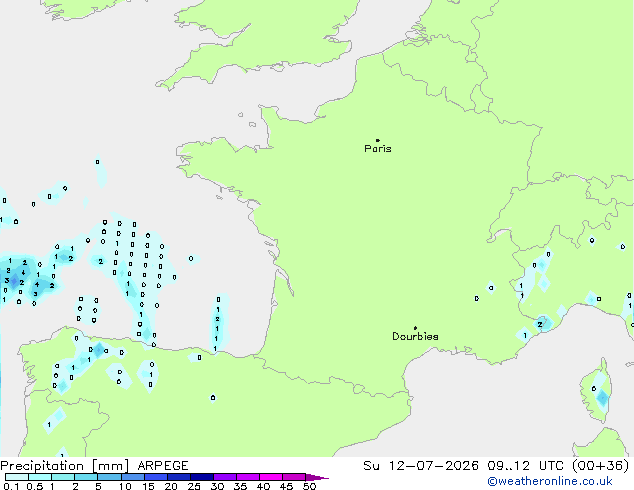
Task: Click the weatheronline.co.uk copyright link
Action: [550, 481]
